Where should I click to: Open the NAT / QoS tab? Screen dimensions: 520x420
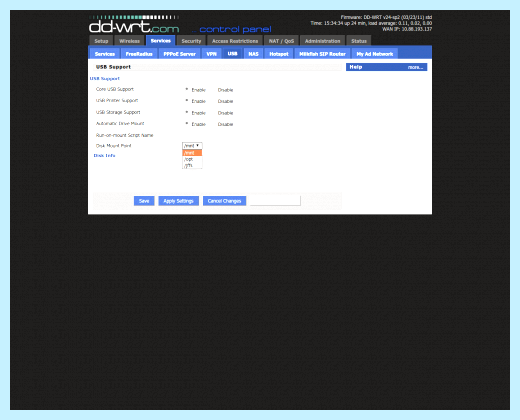[281, 41]
